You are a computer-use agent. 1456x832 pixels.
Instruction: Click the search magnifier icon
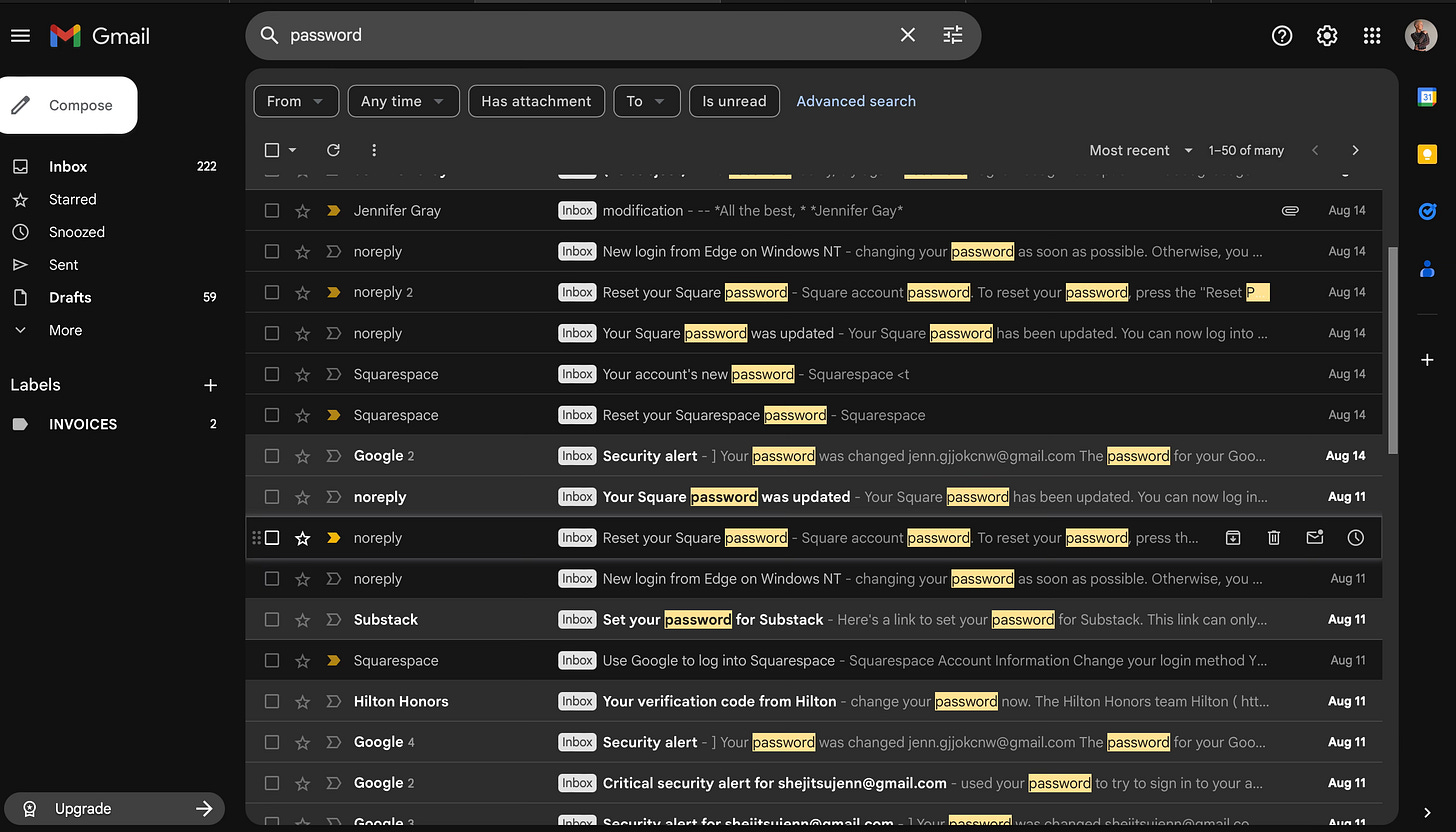(x=268, y=35)
